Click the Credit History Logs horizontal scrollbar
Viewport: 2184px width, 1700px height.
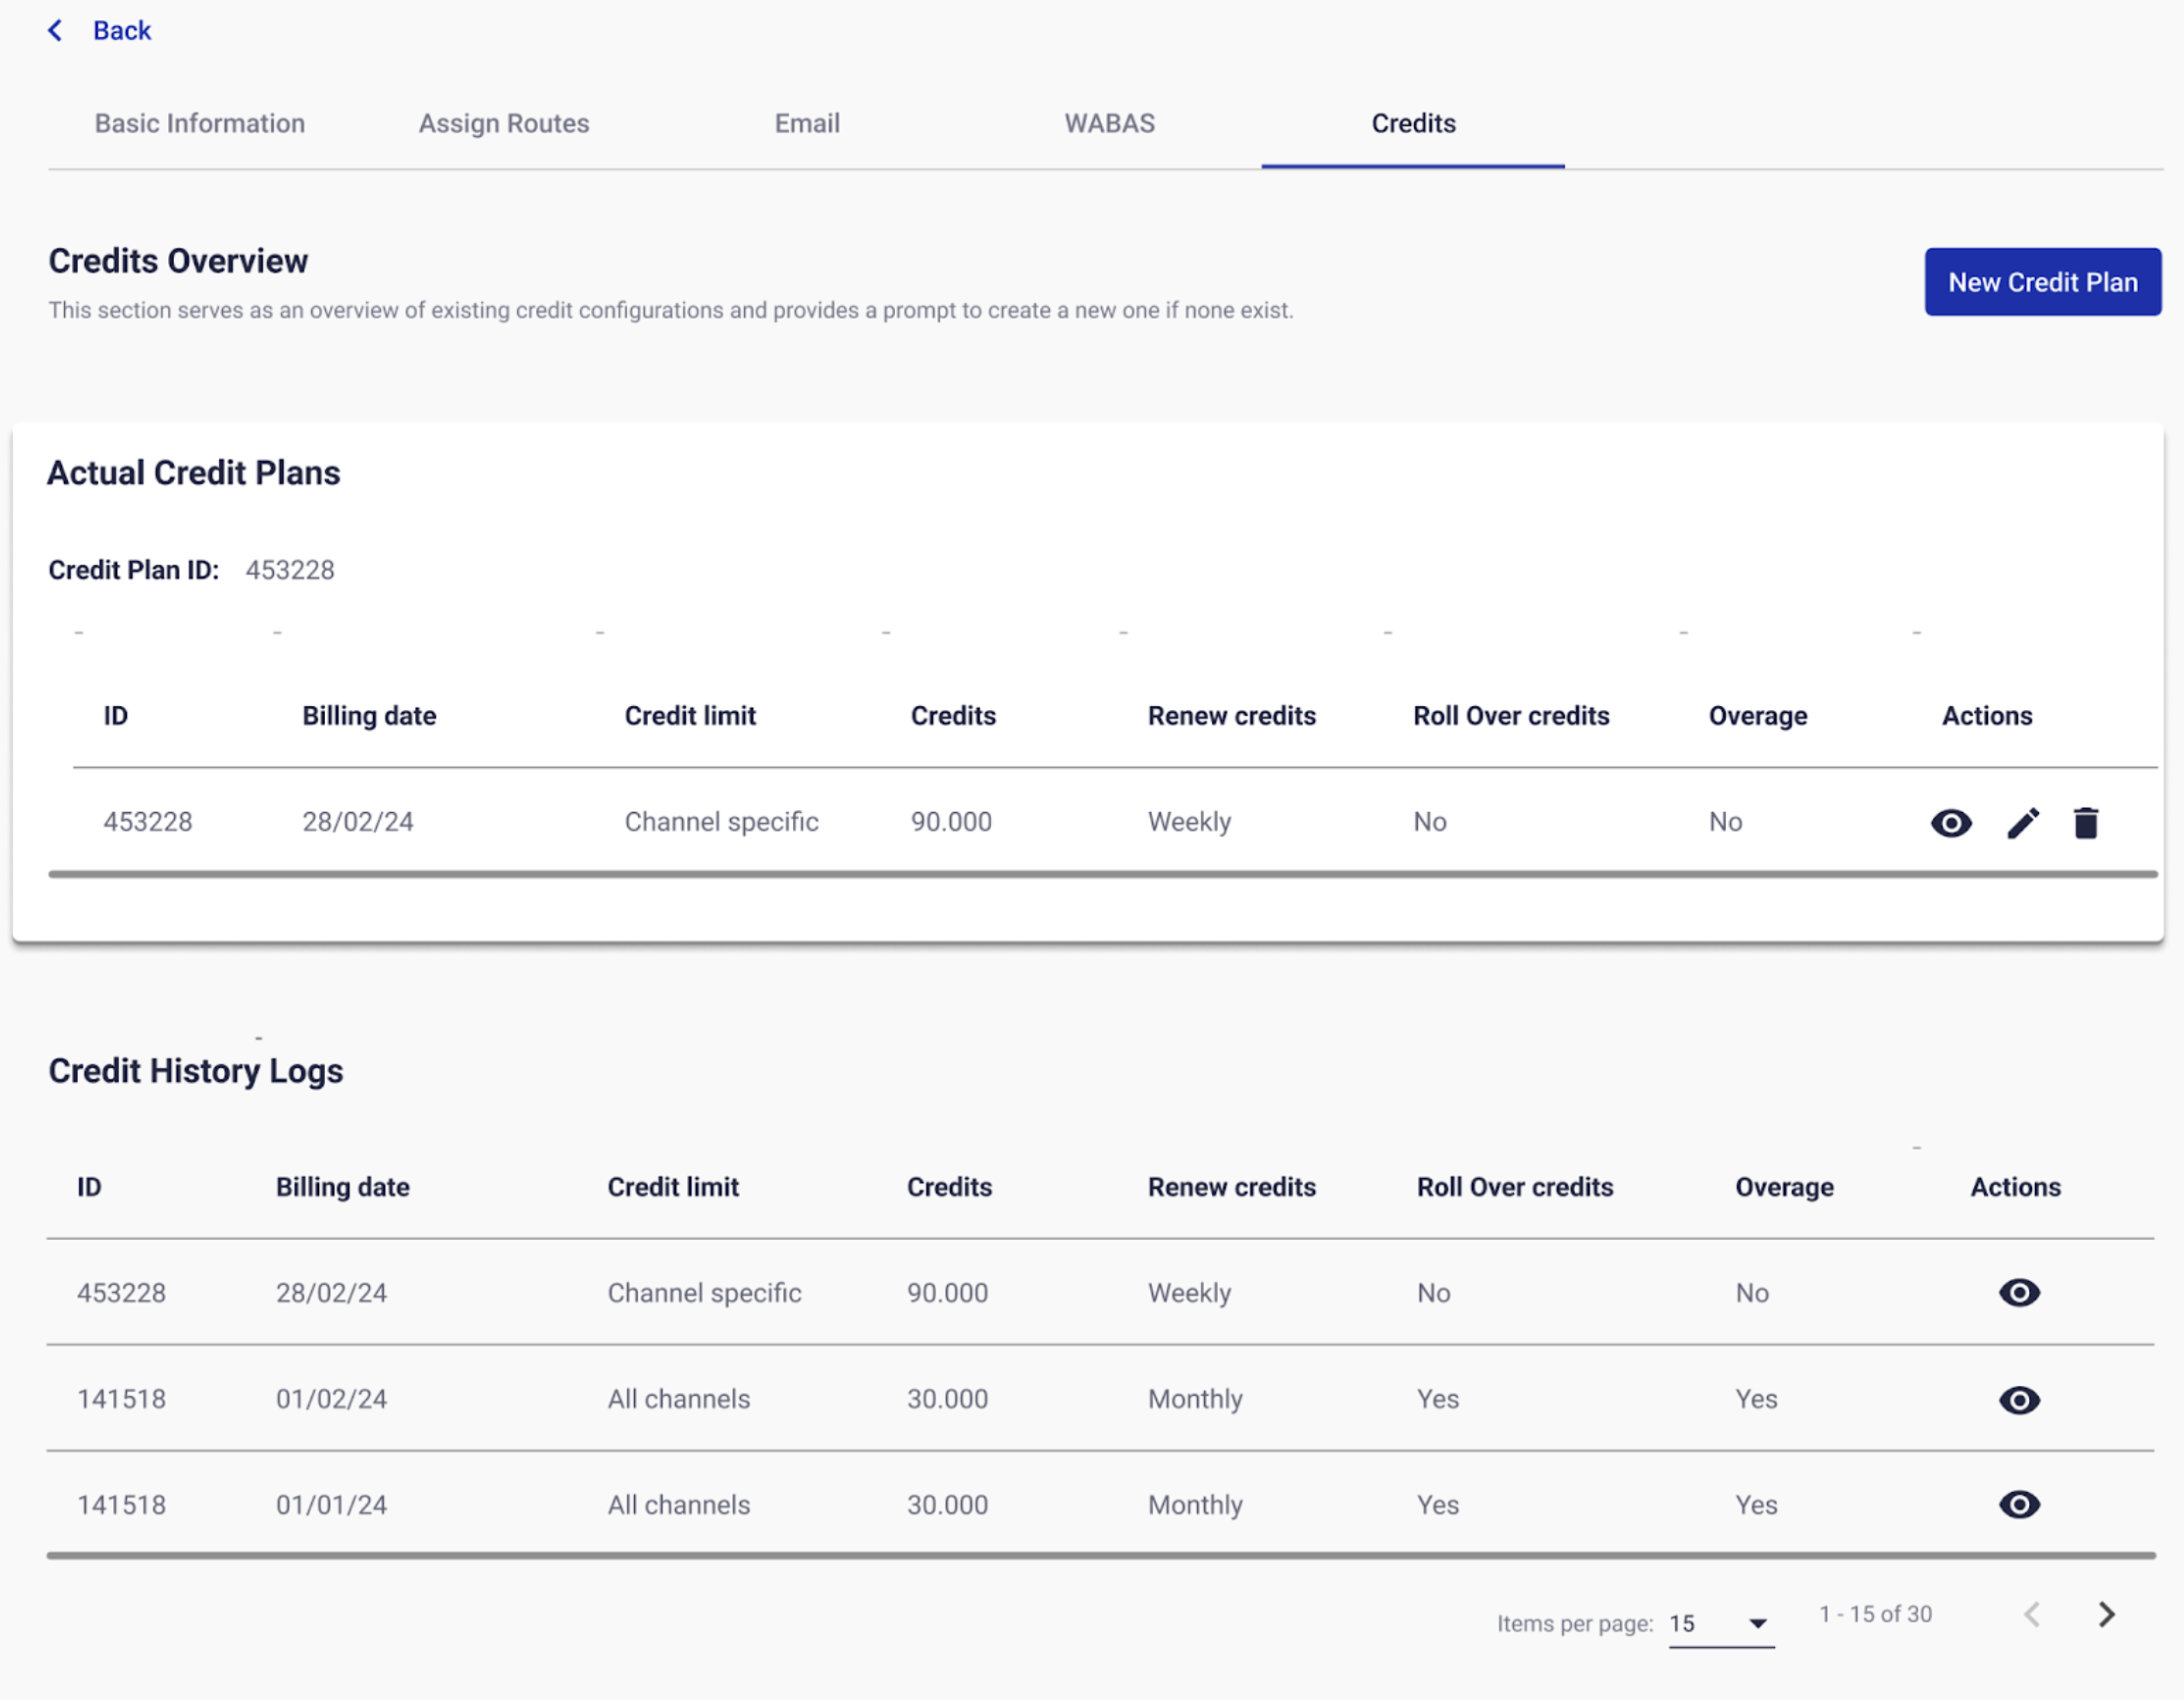(x=1100, y=1555)
